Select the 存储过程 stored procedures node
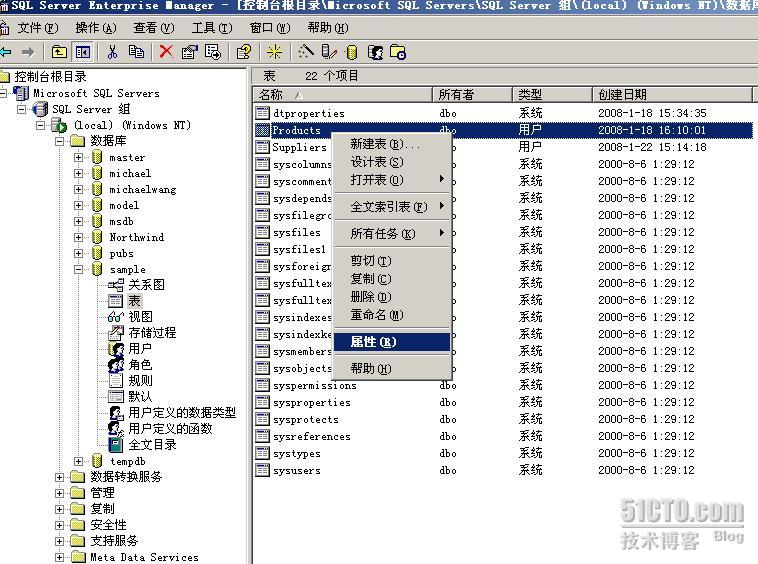Screen dimensions: 758x564 [152, 333]
